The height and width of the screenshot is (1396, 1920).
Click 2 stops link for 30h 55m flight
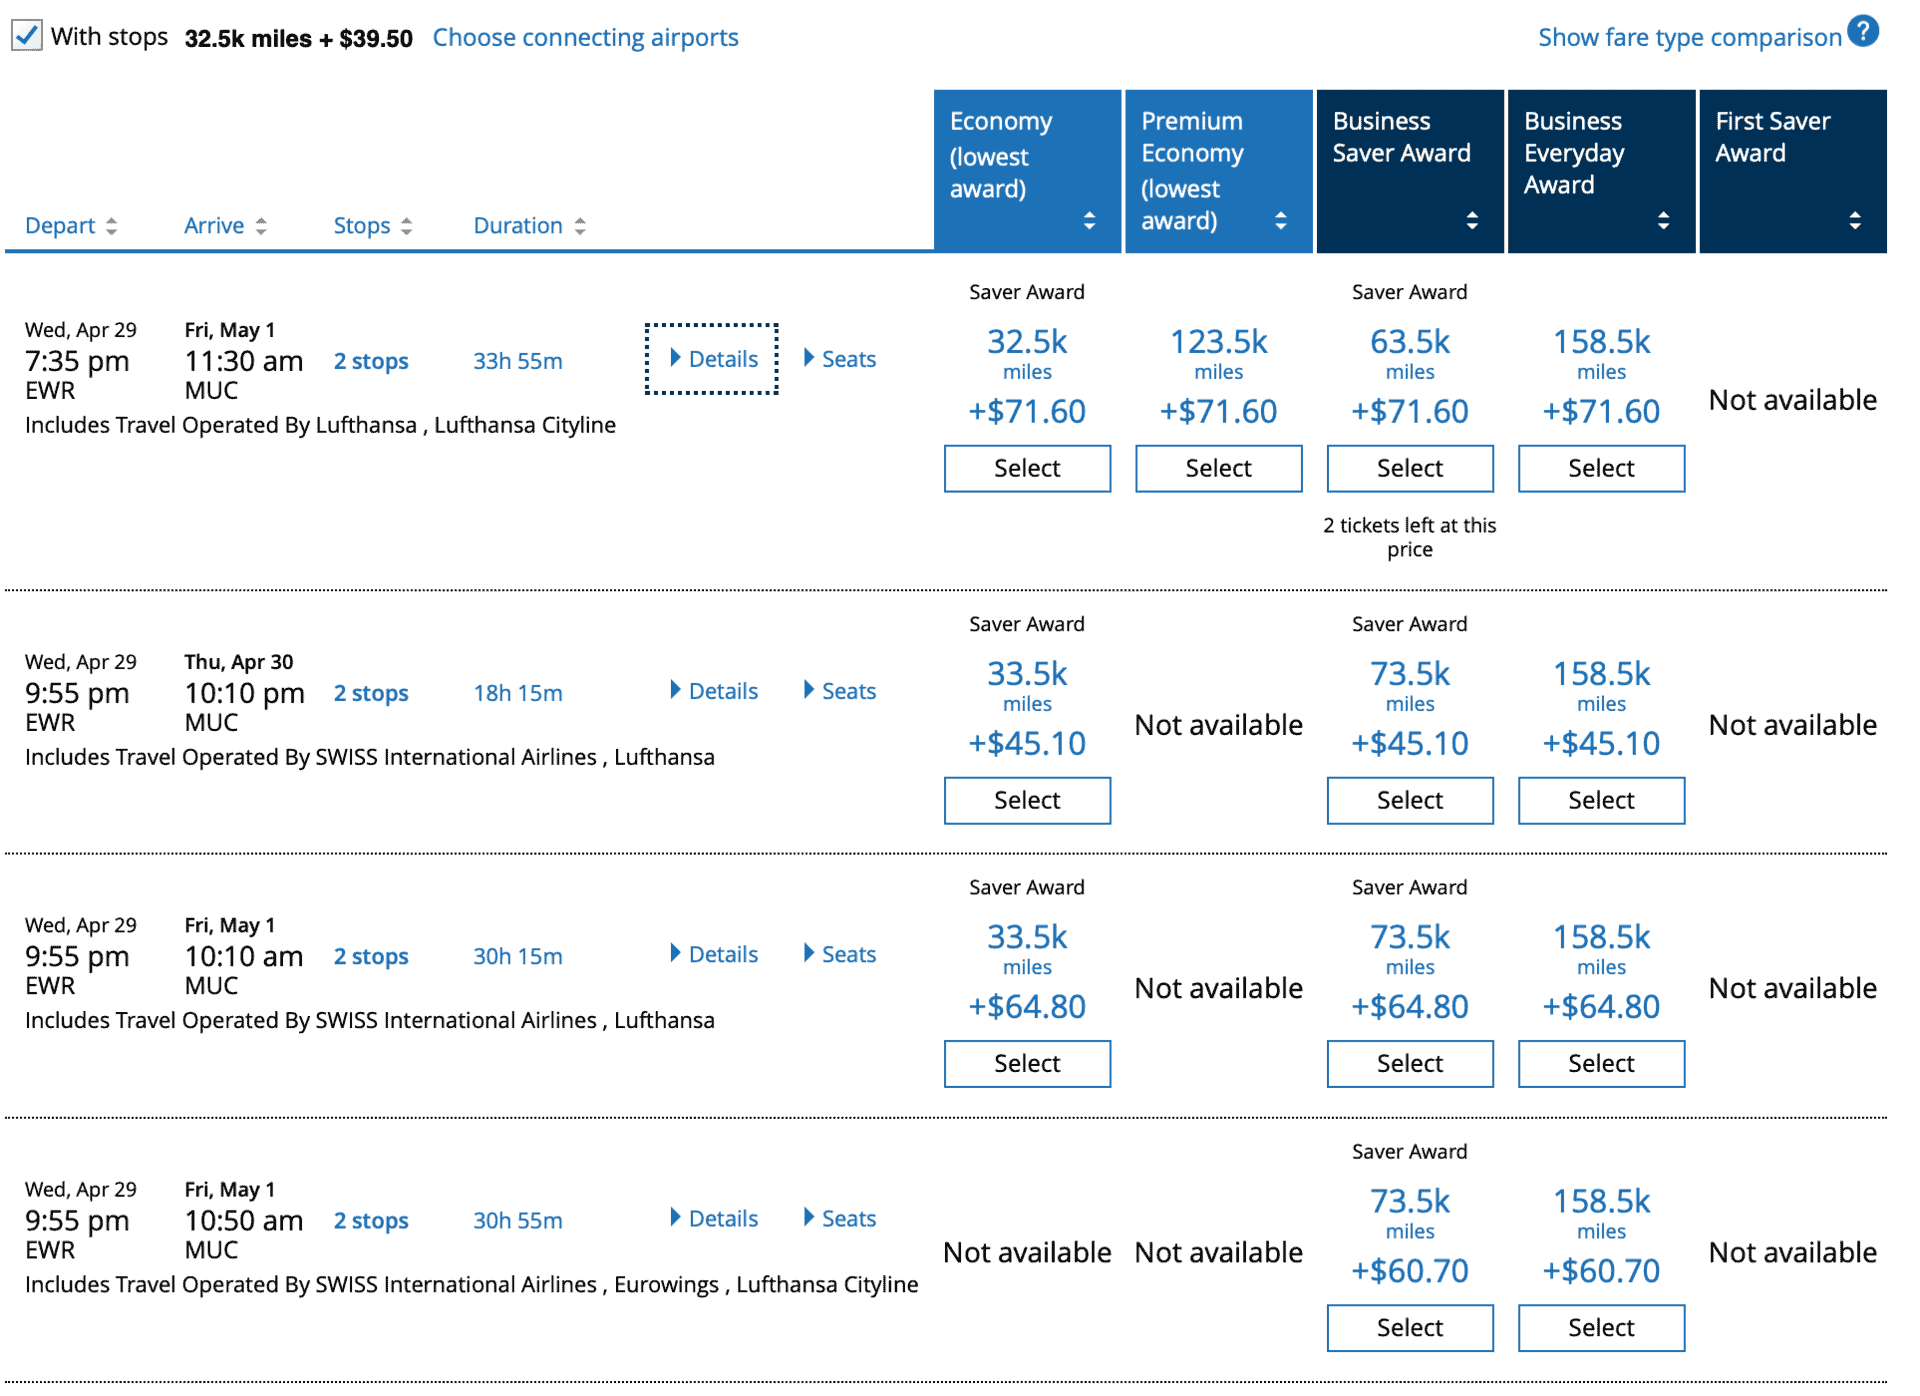click(x=371, y=1220)
